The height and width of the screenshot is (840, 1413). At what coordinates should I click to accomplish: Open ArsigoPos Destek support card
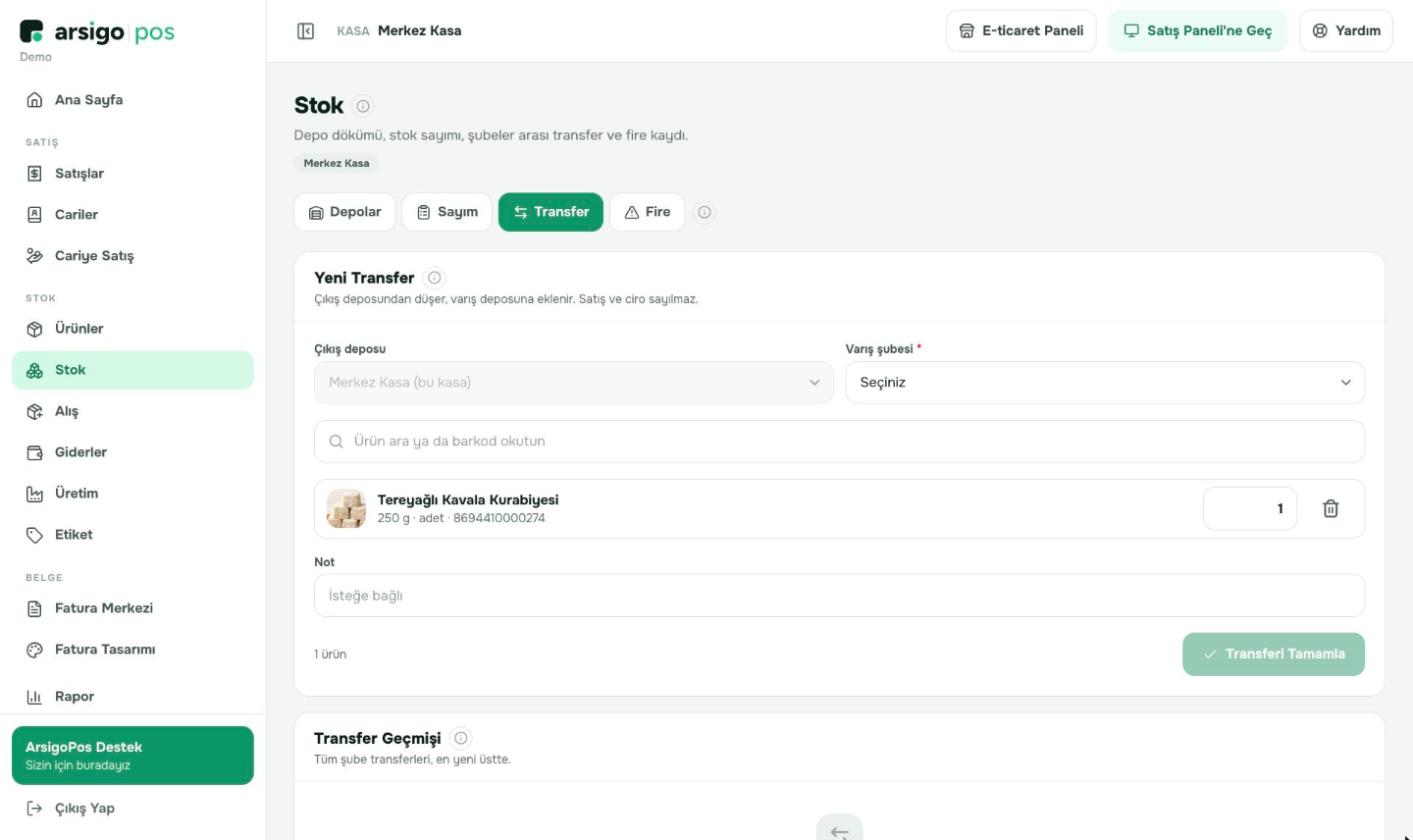[133, 755]
